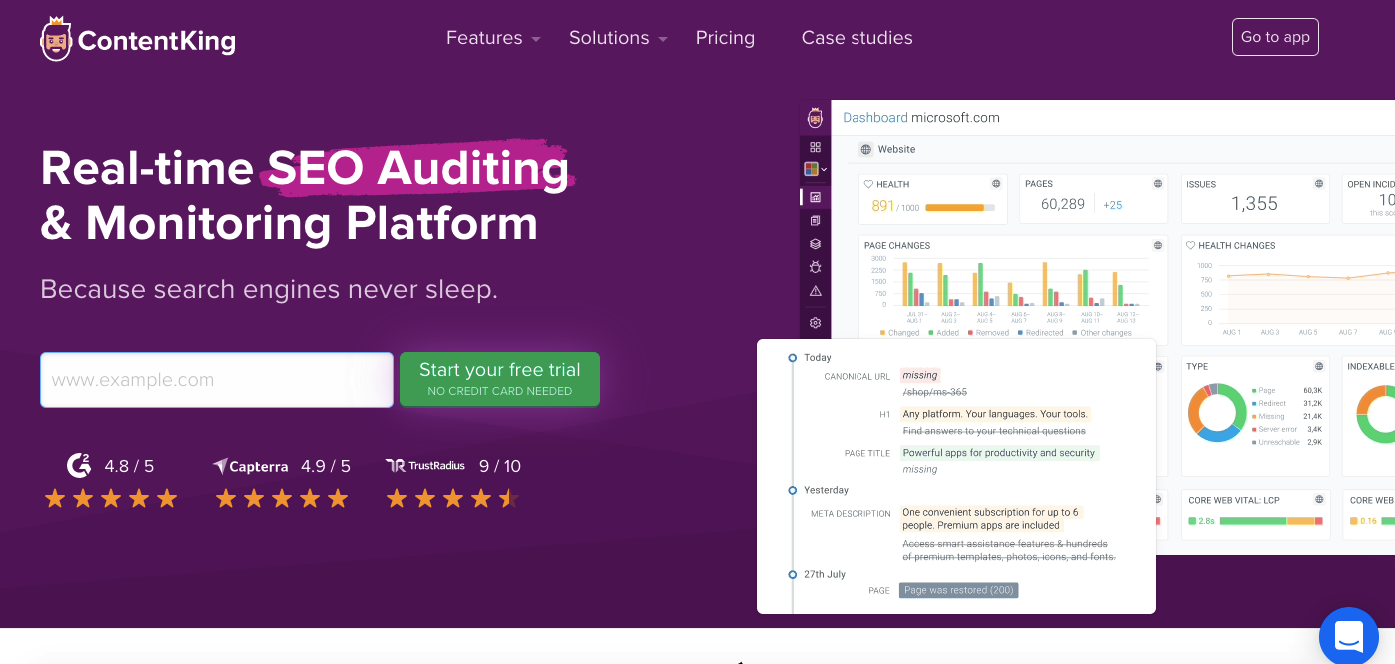Expand the Features dropdown menu
Screen dimensions: 1395x664
pos(493,38)
